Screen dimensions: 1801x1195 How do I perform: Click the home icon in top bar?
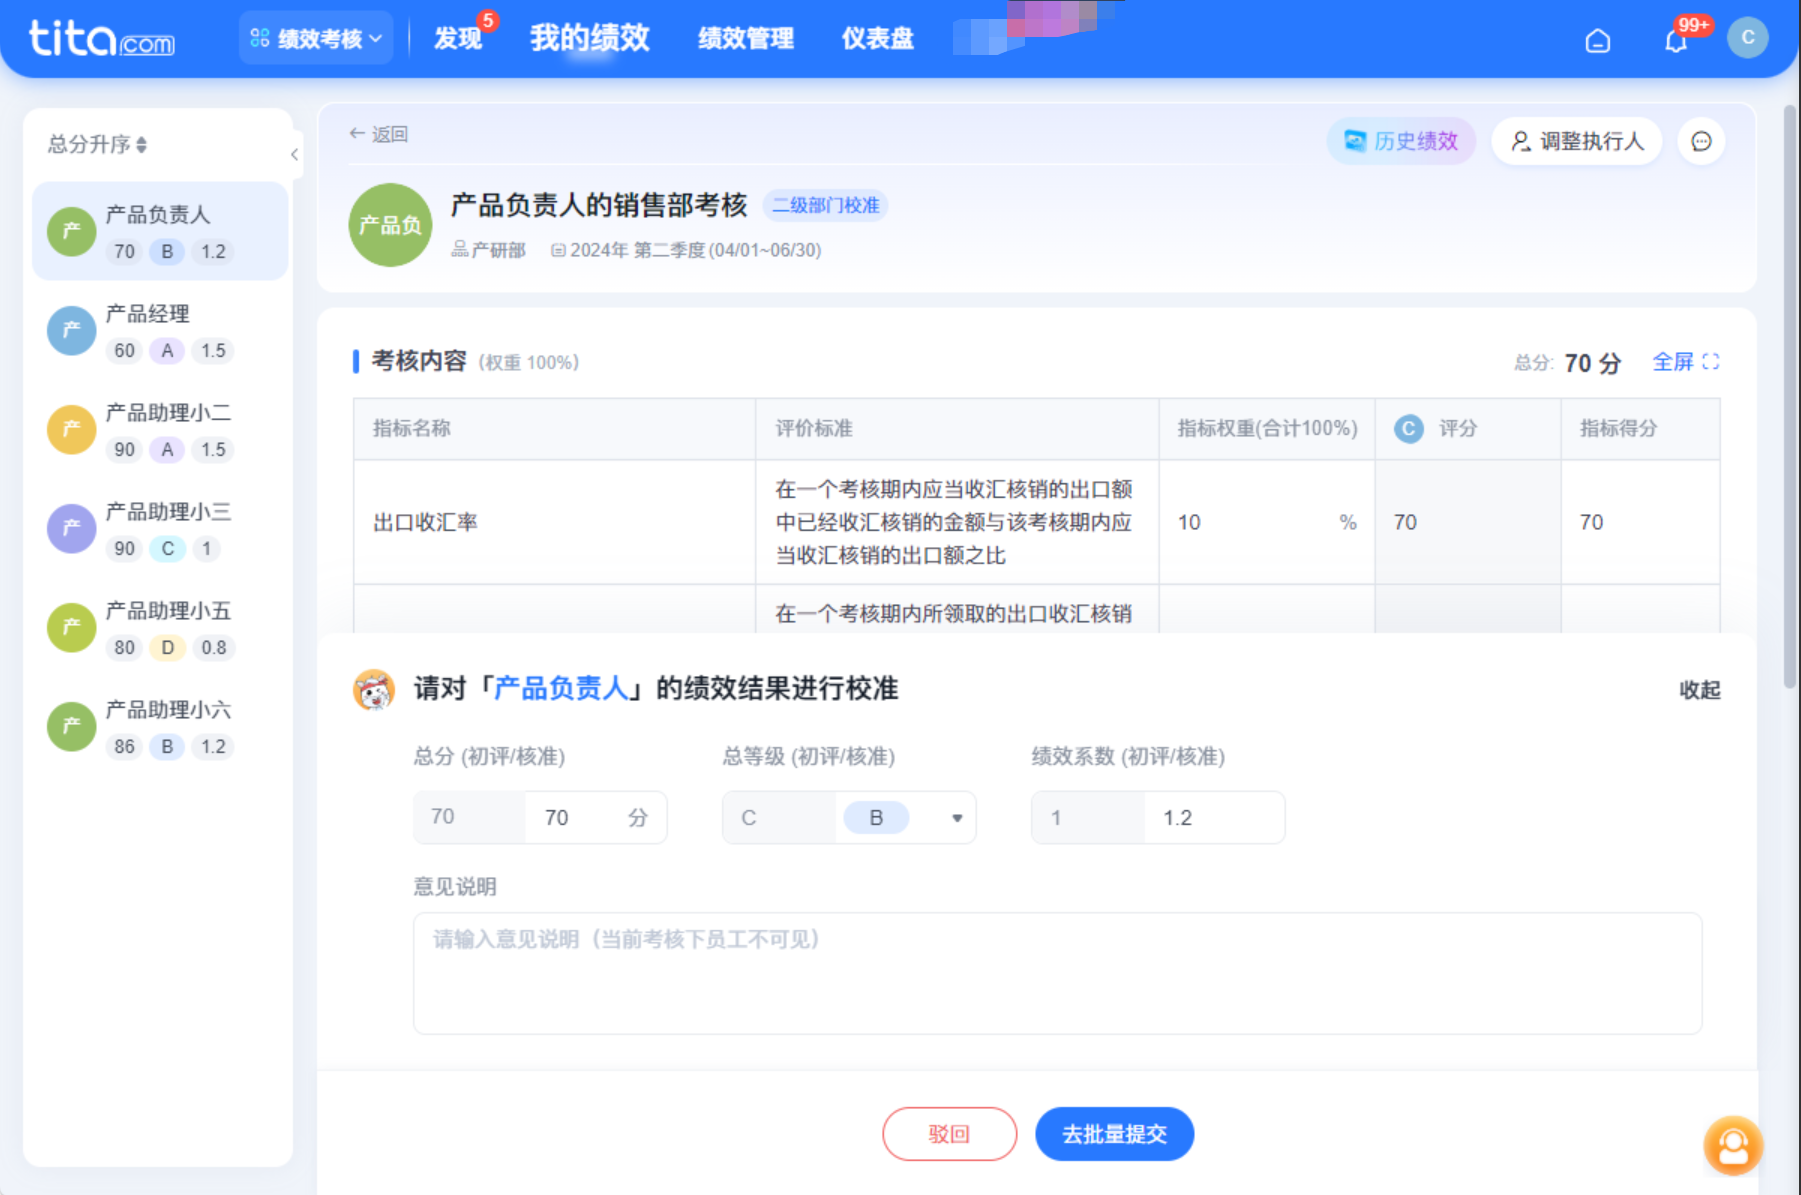click(x=1597, y=40)
